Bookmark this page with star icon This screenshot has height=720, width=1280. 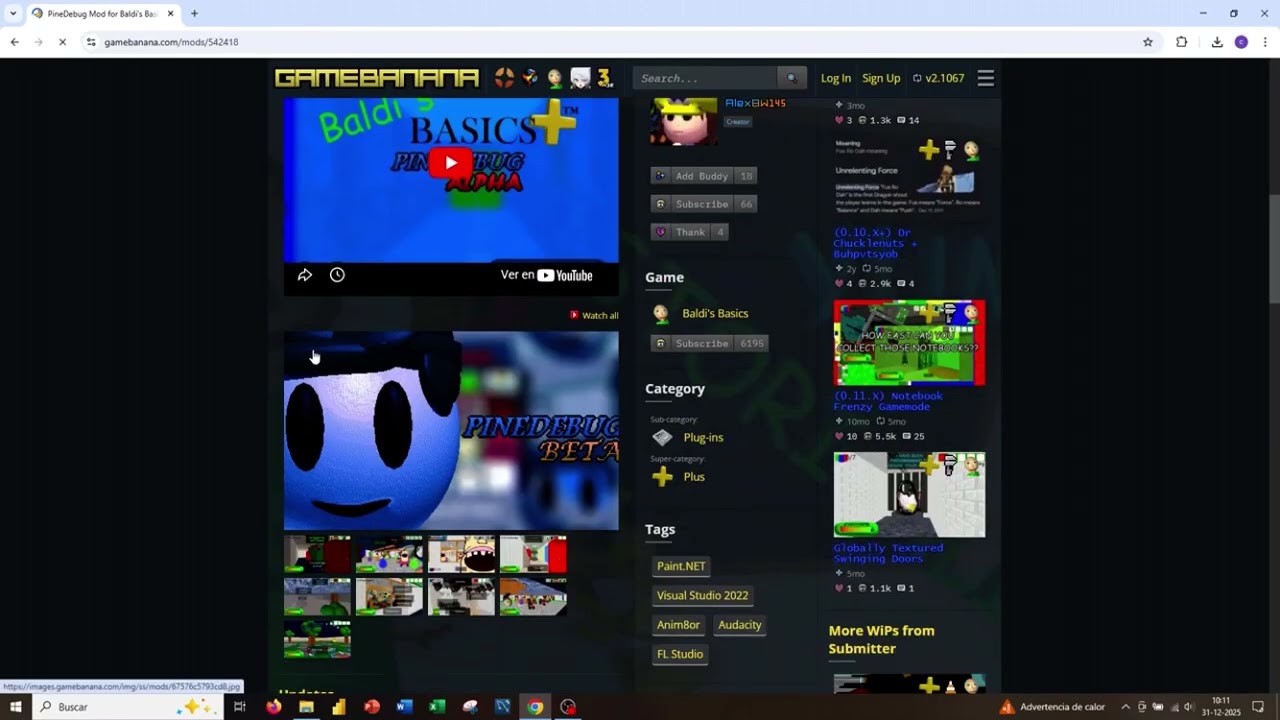coord(1148,42)
